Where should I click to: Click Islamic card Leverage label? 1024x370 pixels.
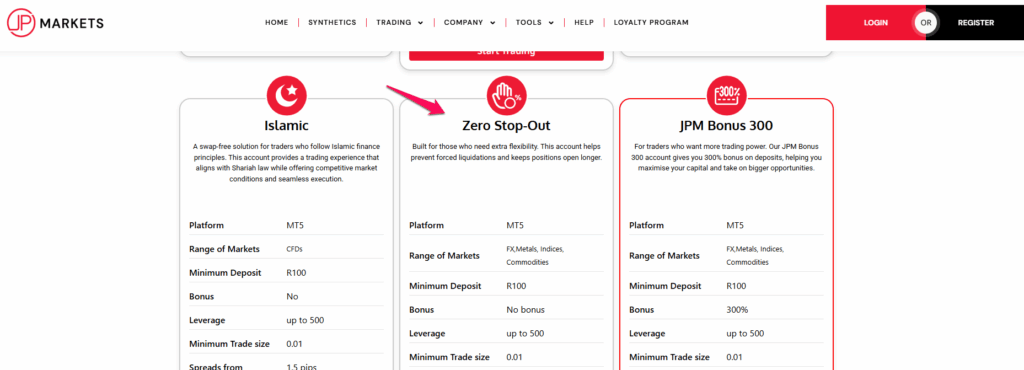[207, 320]
